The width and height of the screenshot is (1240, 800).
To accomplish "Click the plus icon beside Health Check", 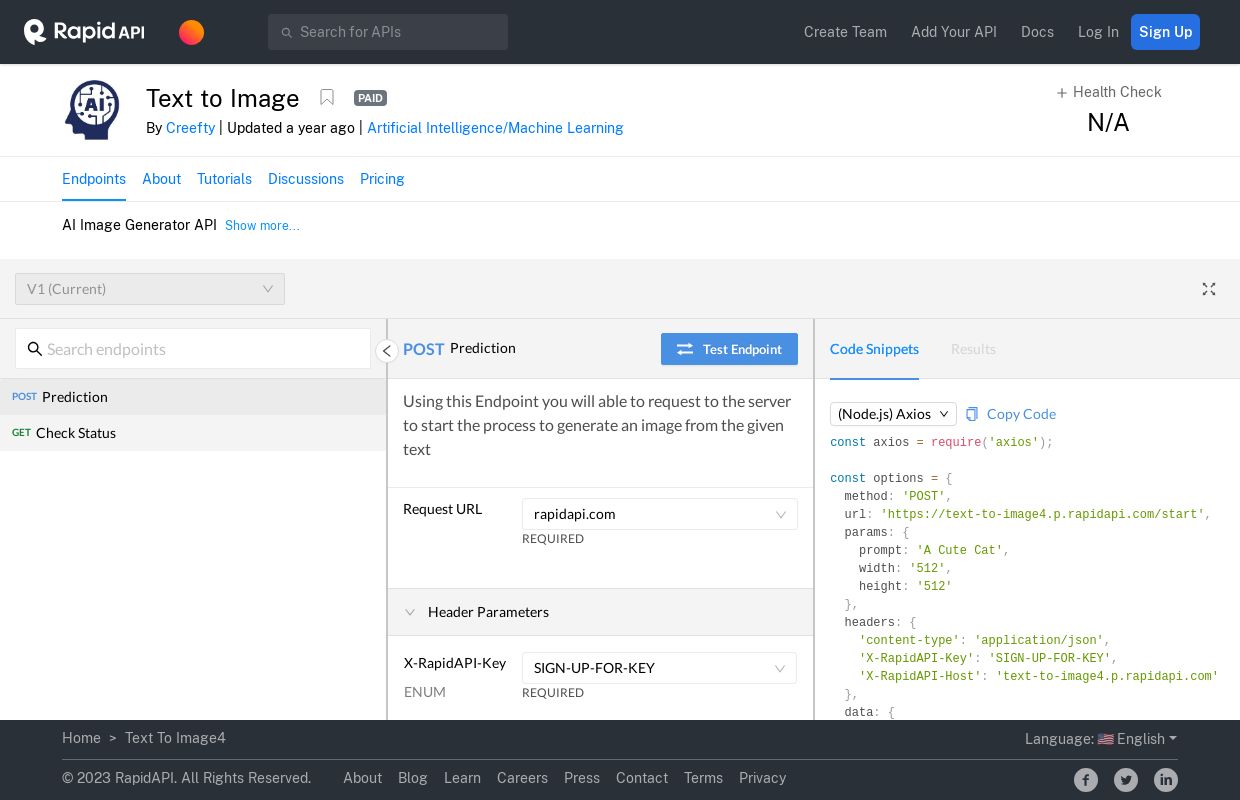I will 1062,93.
